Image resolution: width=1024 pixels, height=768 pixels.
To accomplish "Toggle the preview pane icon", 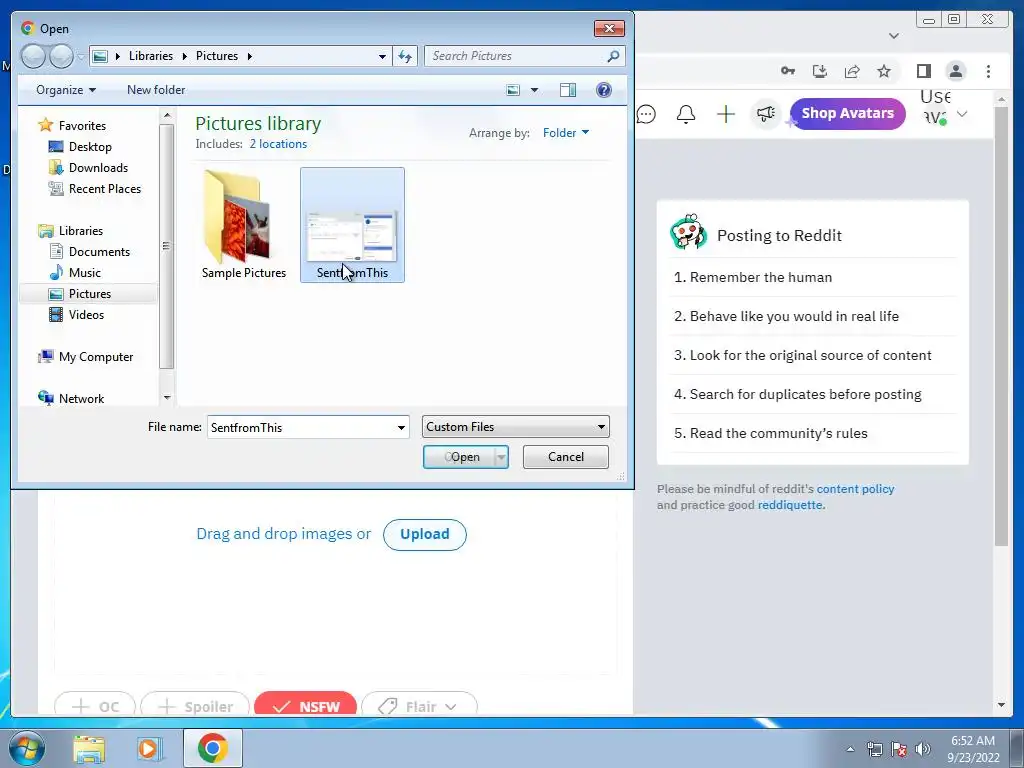I will tap(568, 90).
